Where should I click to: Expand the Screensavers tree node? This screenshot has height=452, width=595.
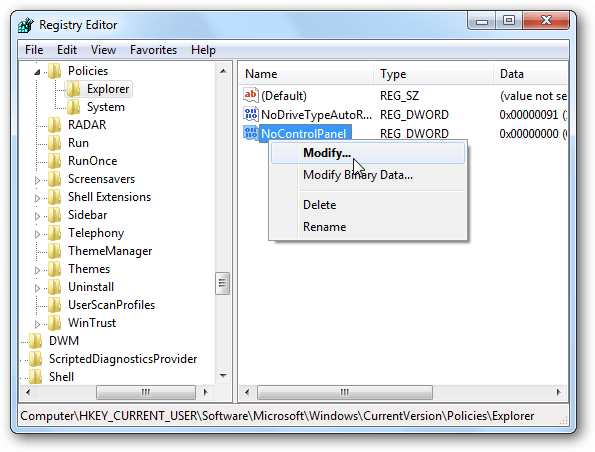37,180
